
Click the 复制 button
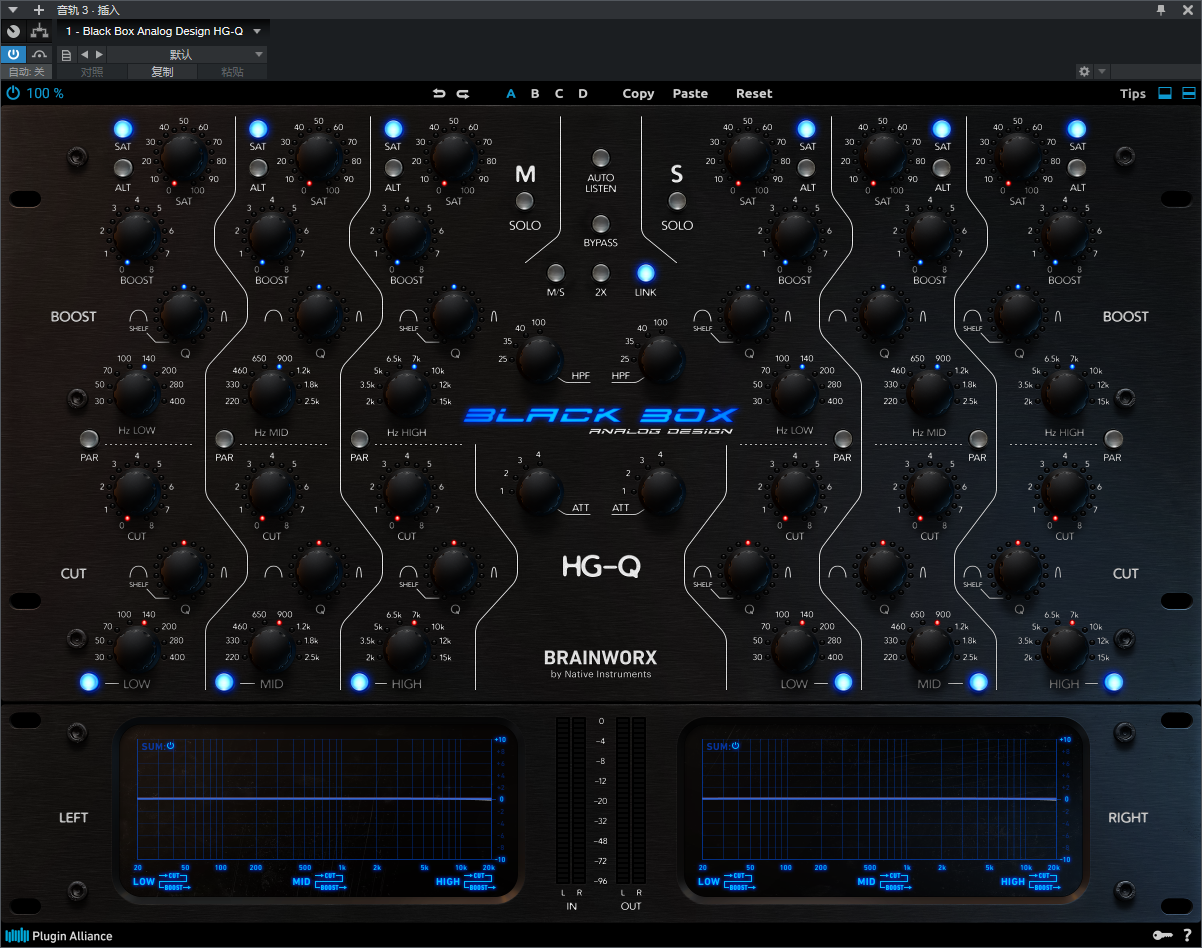[x=162, y=72]
